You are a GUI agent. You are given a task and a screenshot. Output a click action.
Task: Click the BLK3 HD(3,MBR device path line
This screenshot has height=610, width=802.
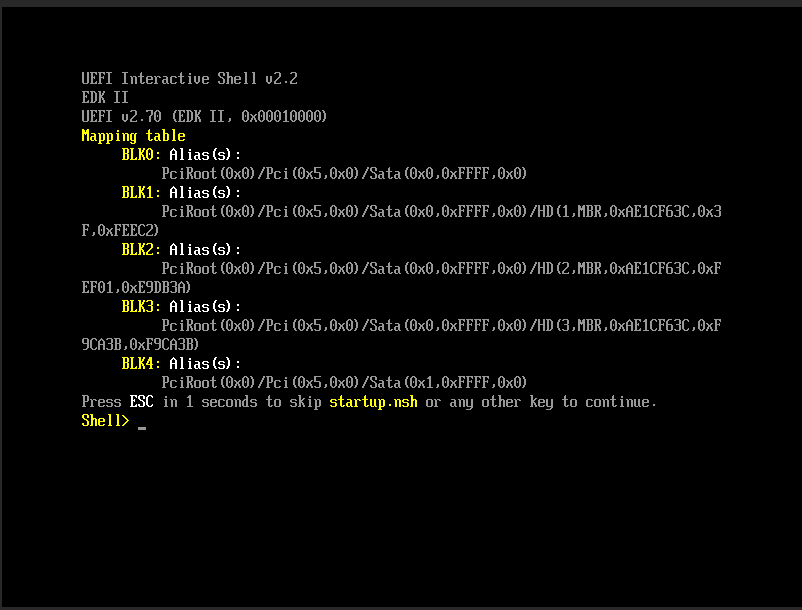(x=441, y=326)
